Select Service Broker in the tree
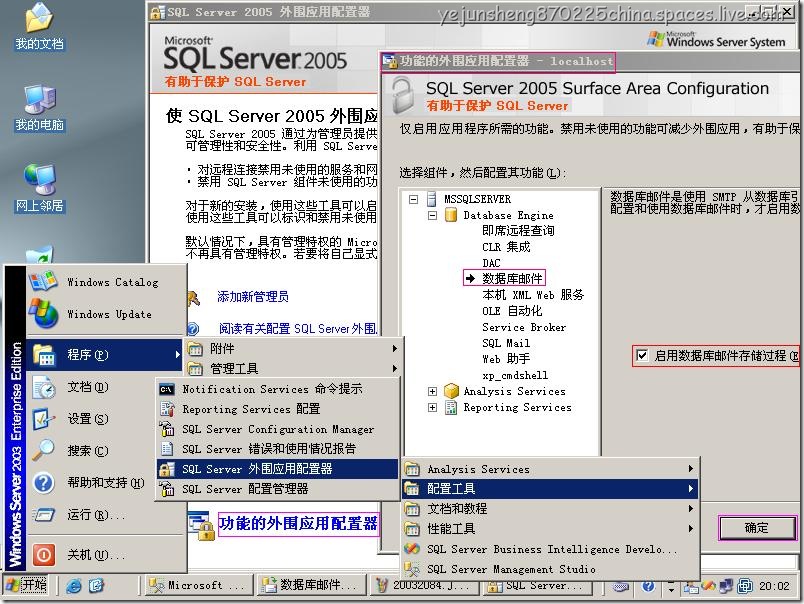Image resolution: width=804 pixels, height=604 pixels. click(x=524, y=327)
